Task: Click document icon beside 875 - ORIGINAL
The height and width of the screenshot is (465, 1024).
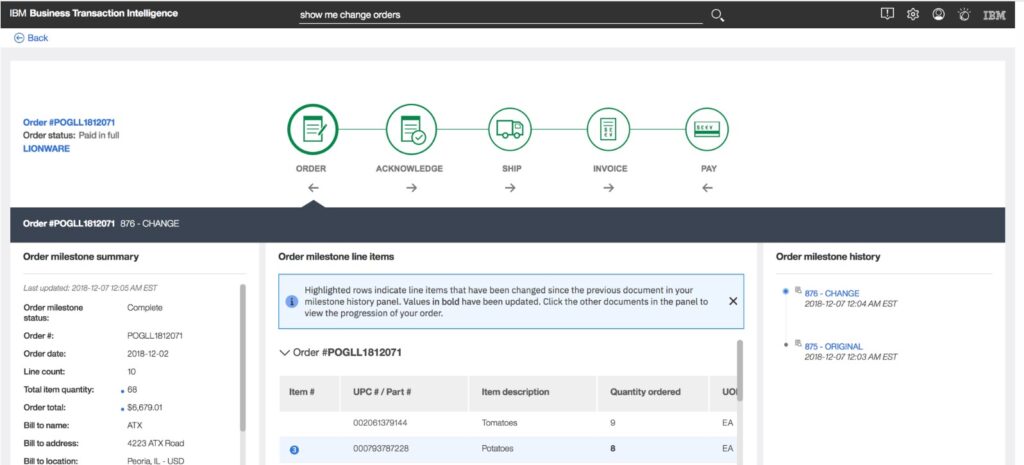Action: [798, 343]
